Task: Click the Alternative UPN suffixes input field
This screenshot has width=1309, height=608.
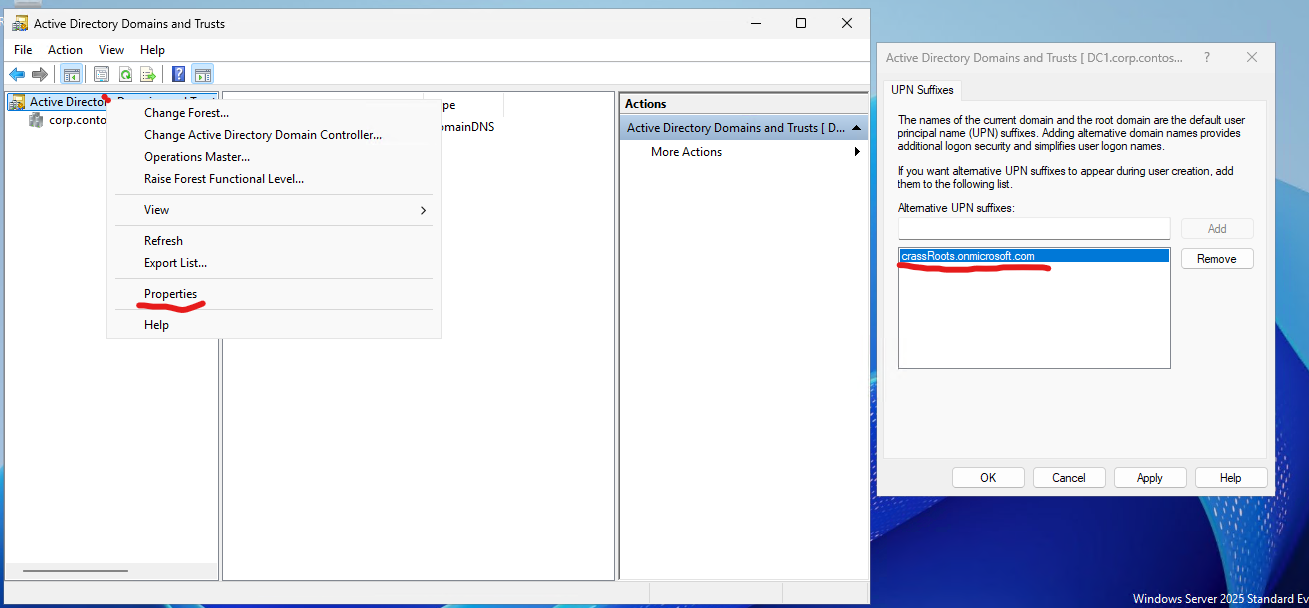Action: pos(1034,228)
